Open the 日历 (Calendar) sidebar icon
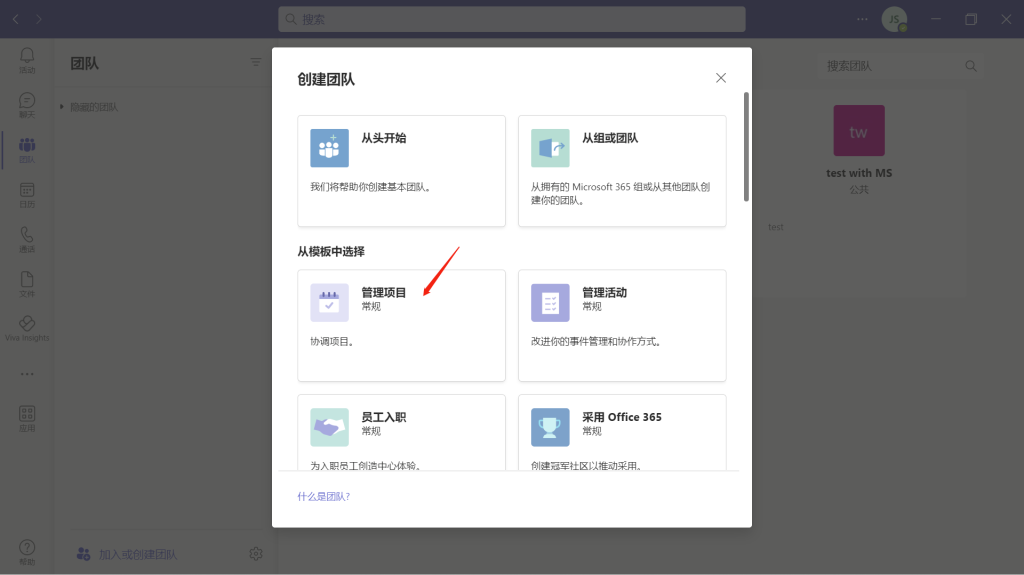Screen dimensions: 1024x575 tap(27, 194)
